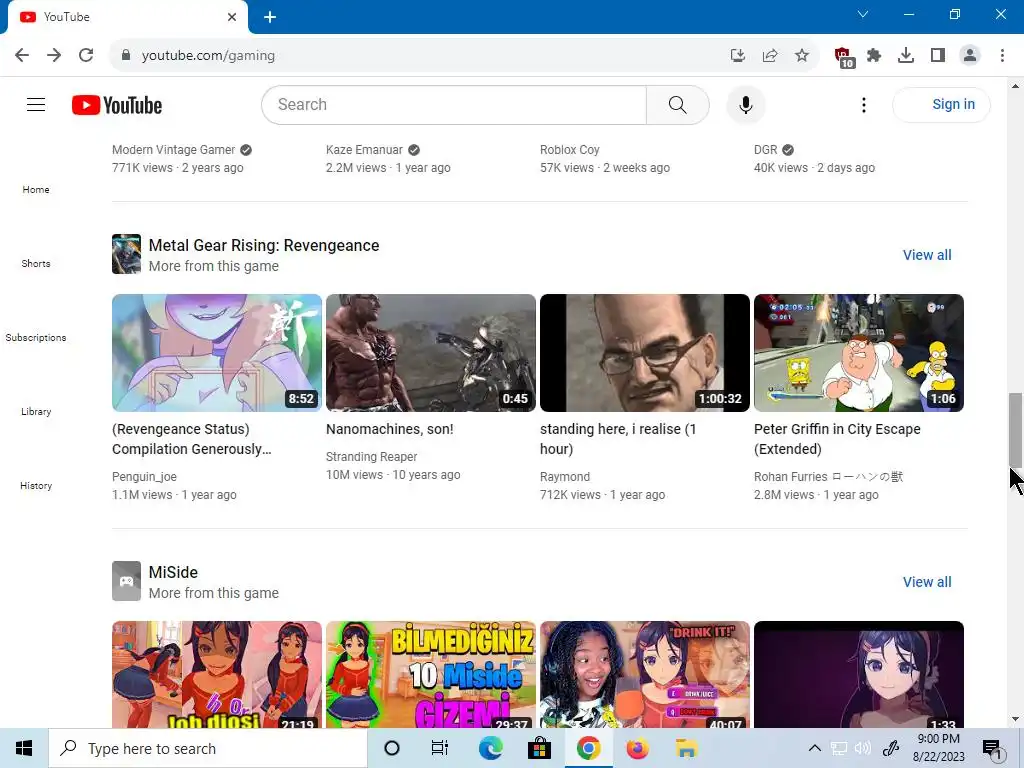This screenshot has width=1024, height=768.
Task: Open Roblox Coy channel name
Action: coord(569,150)
